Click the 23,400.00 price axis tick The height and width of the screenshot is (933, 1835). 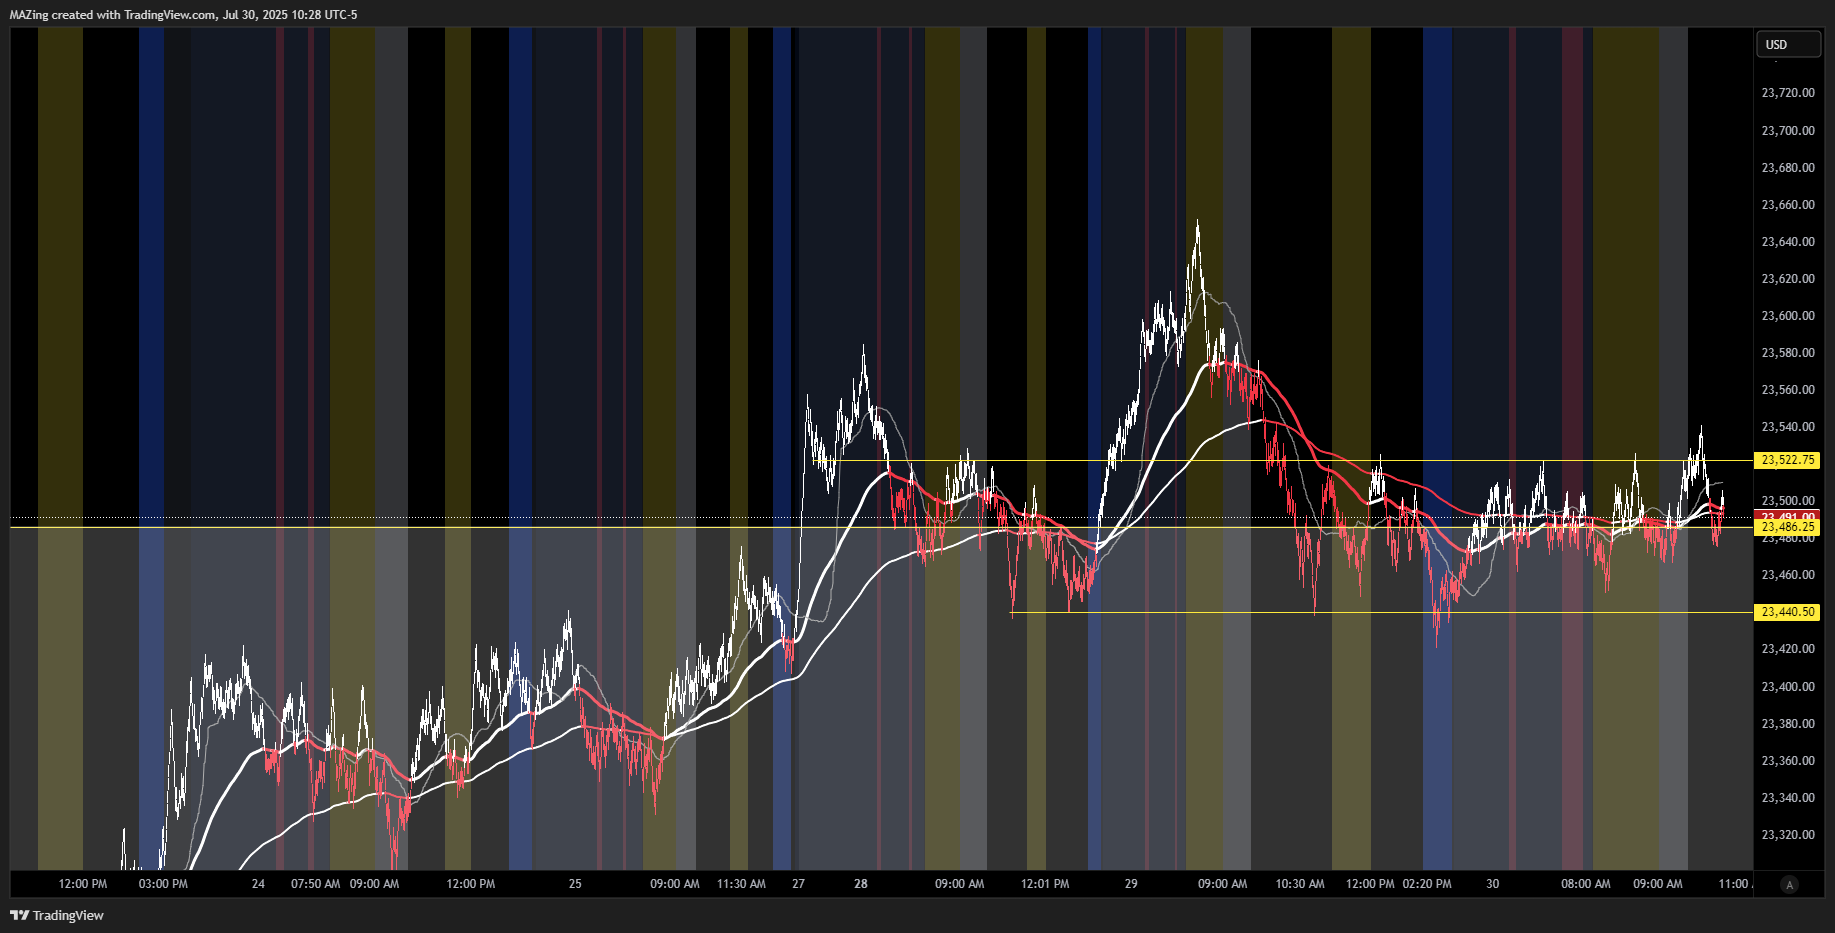1788,686
